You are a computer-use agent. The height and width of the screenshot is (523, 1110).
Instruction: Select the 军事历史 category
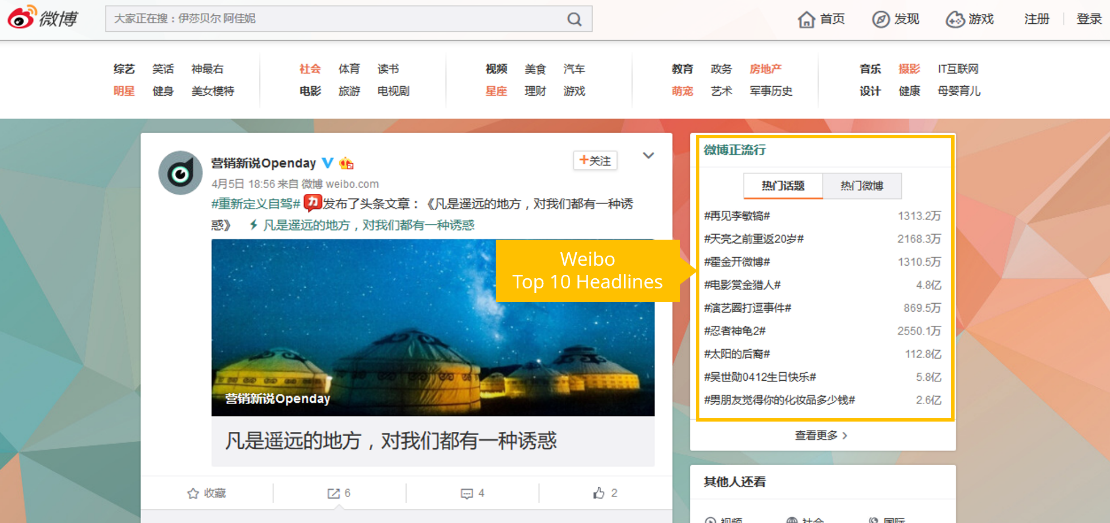click(772, 91)
